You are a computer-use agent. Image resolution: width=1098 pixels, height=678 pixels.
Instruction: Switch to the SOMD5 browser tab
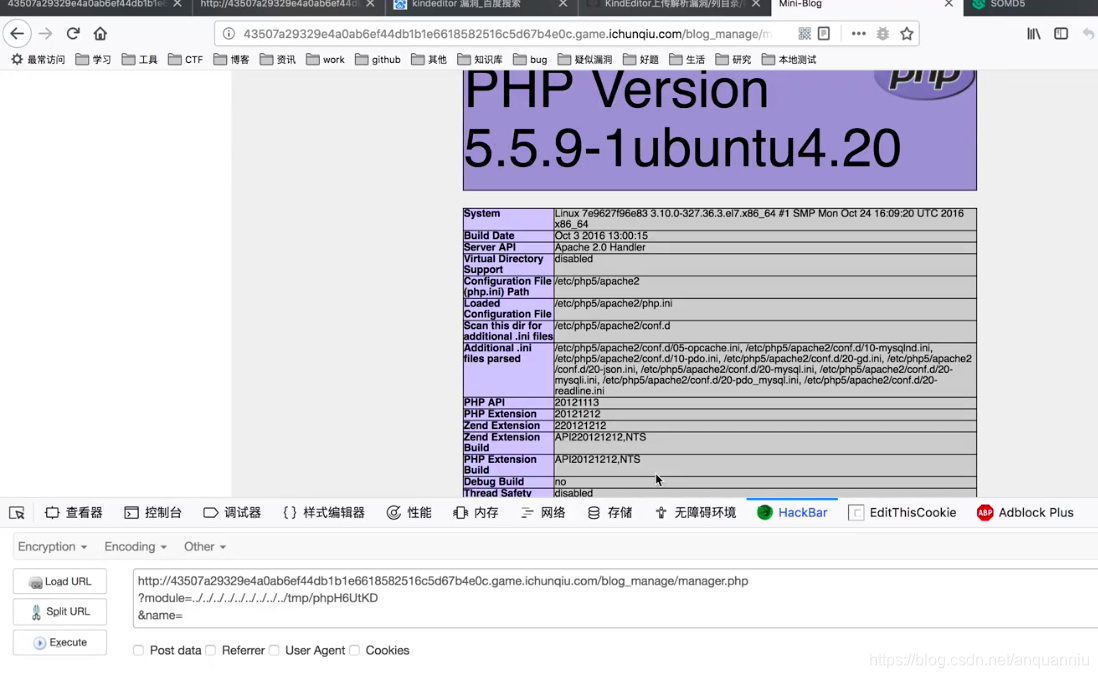(1029, 5)
